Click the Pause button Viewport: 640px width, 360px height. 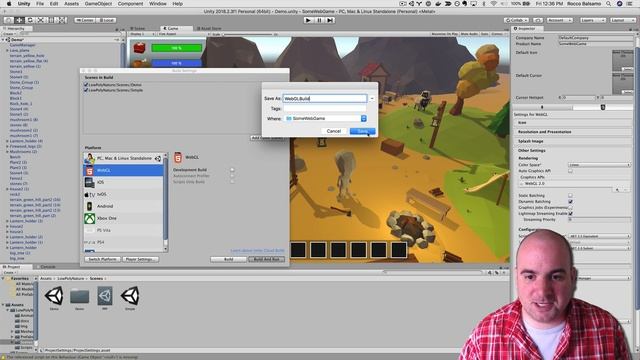tap(319, 20)
